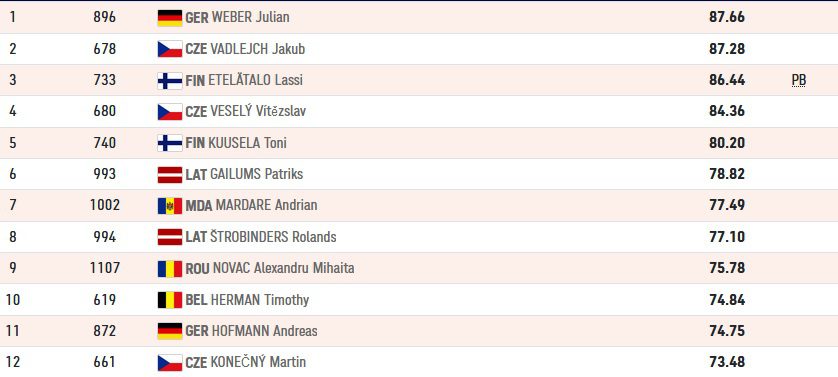Select bib number 1107 cell
The image size is (838, 377).
[105, 268]
